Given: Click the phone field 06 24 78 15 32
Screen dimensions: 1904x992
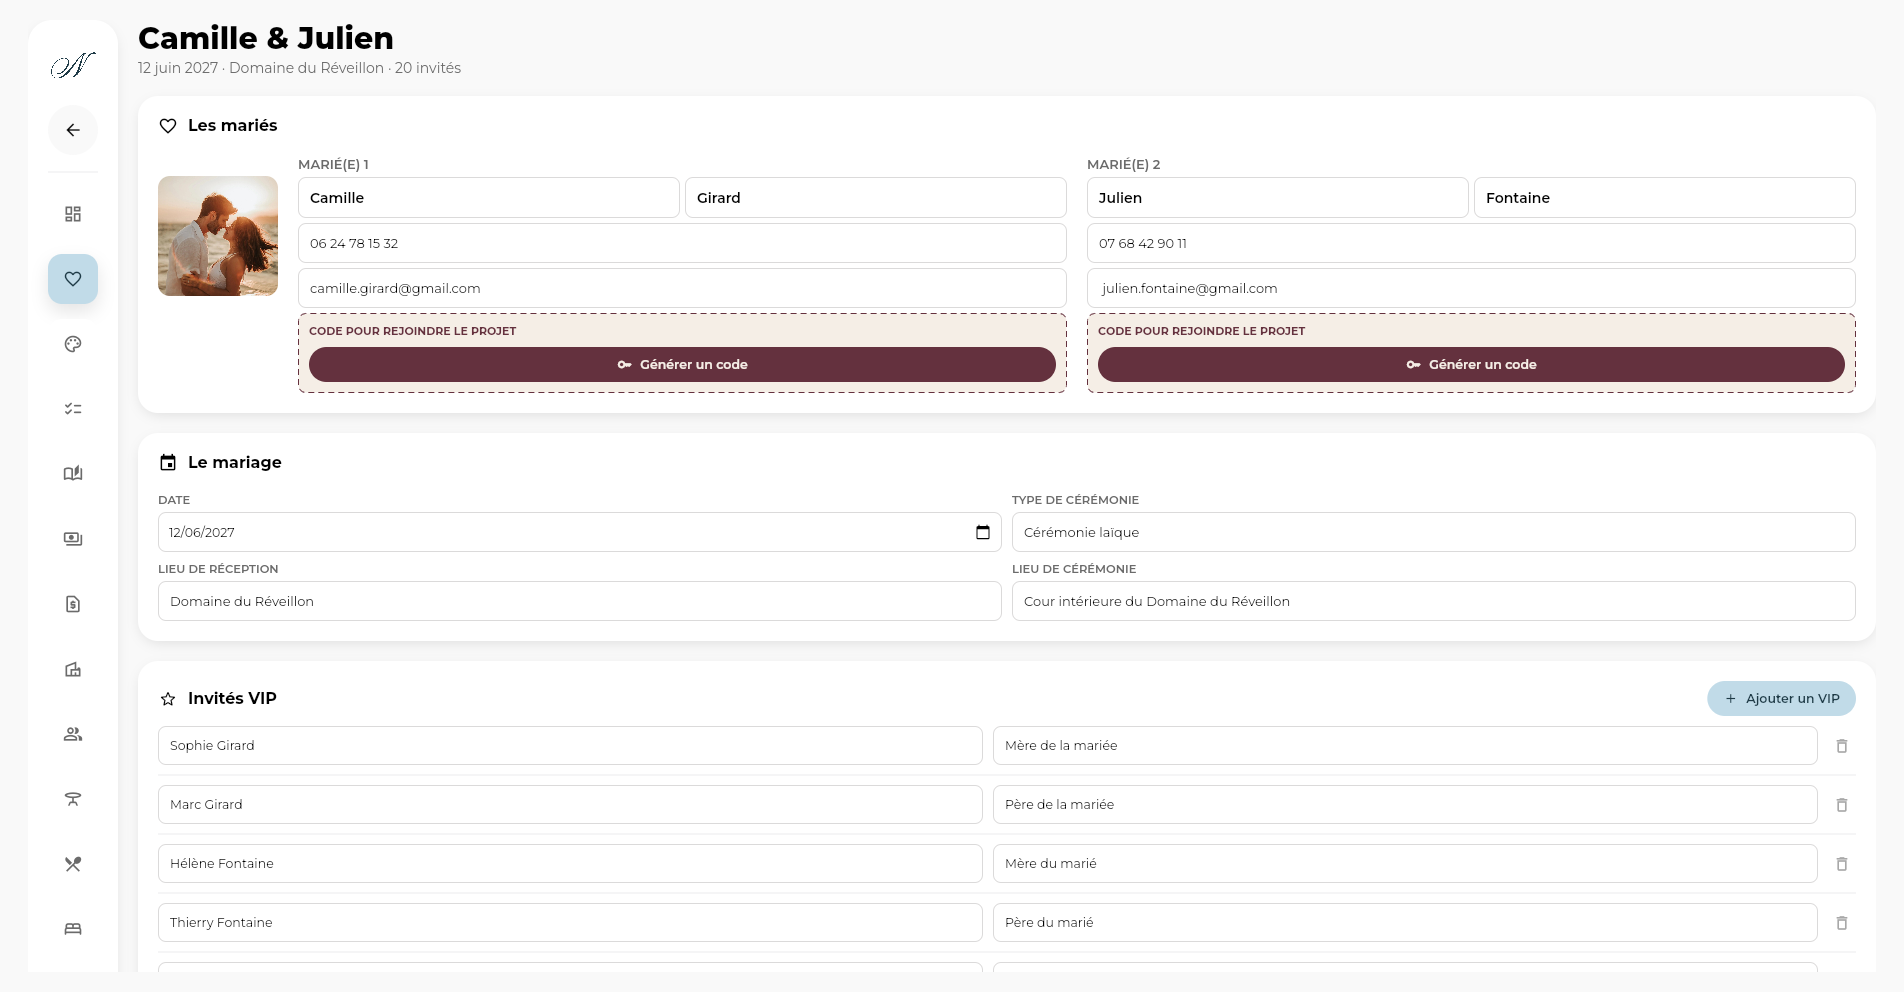Looking at the screenshot, I should [682, 243].
